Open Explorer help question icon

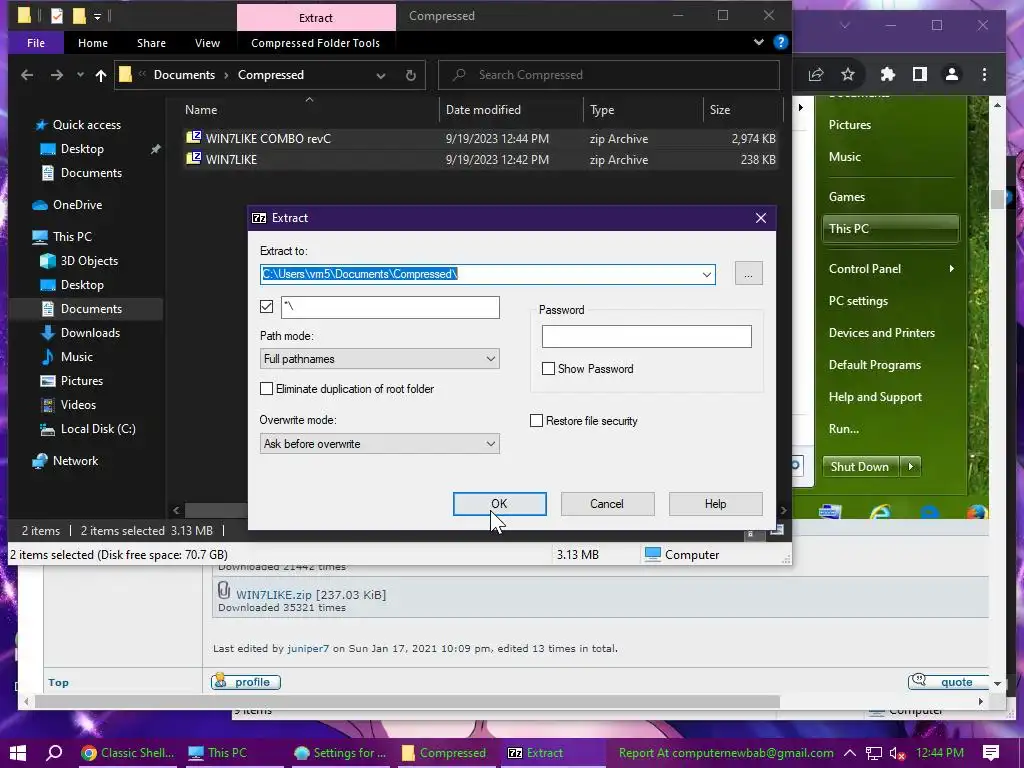coord(780,42)
